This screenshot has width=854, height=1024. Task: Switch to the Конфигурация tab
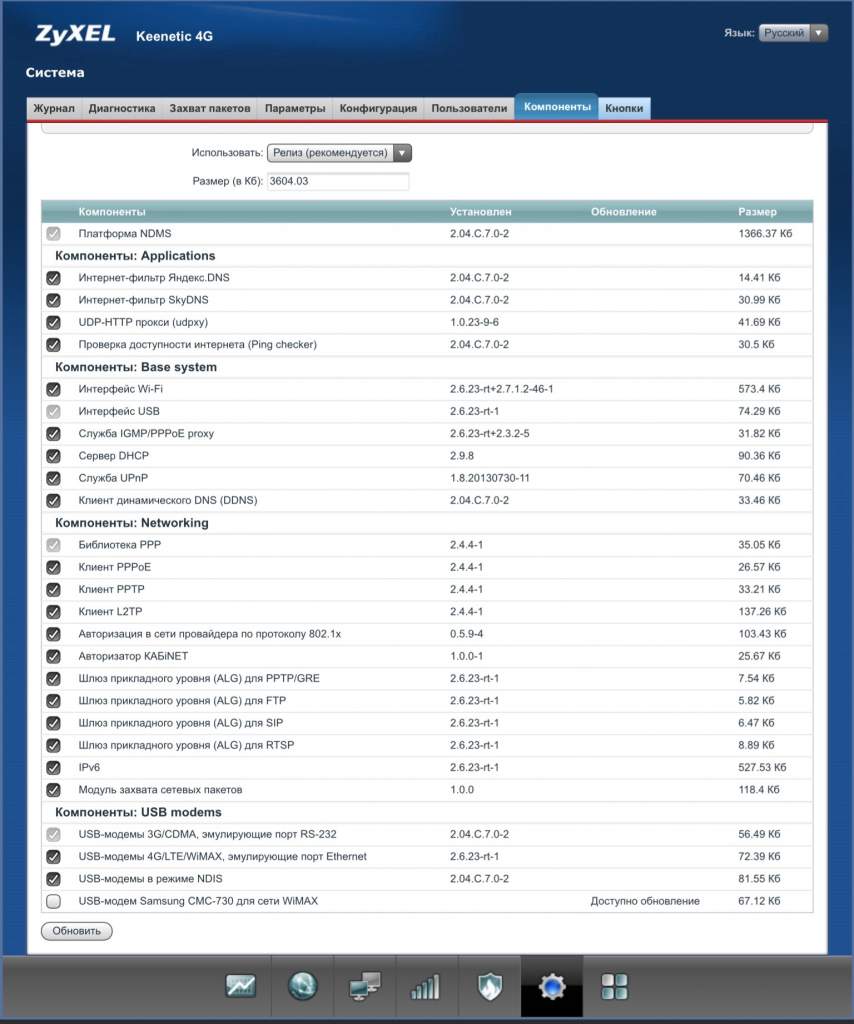[378, 108]
